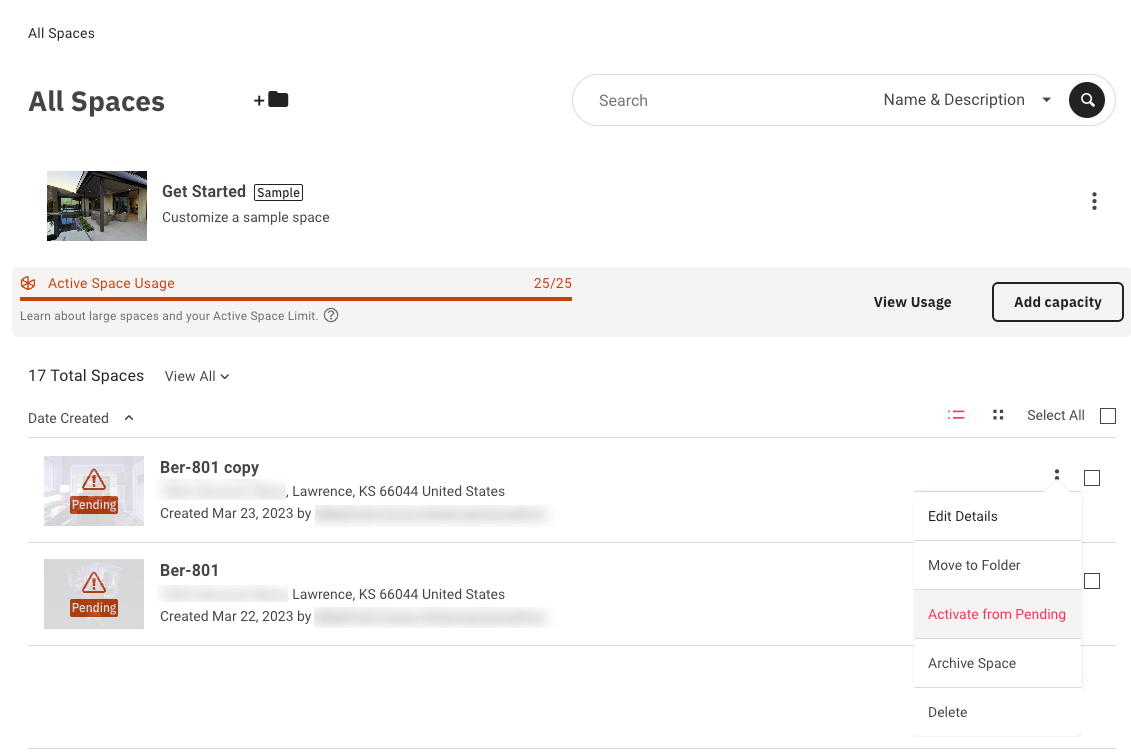Choose Activate from Pending menu item
Image resolution: width=1131 pixels, height=754 pixels.
(x=996, y=614)
